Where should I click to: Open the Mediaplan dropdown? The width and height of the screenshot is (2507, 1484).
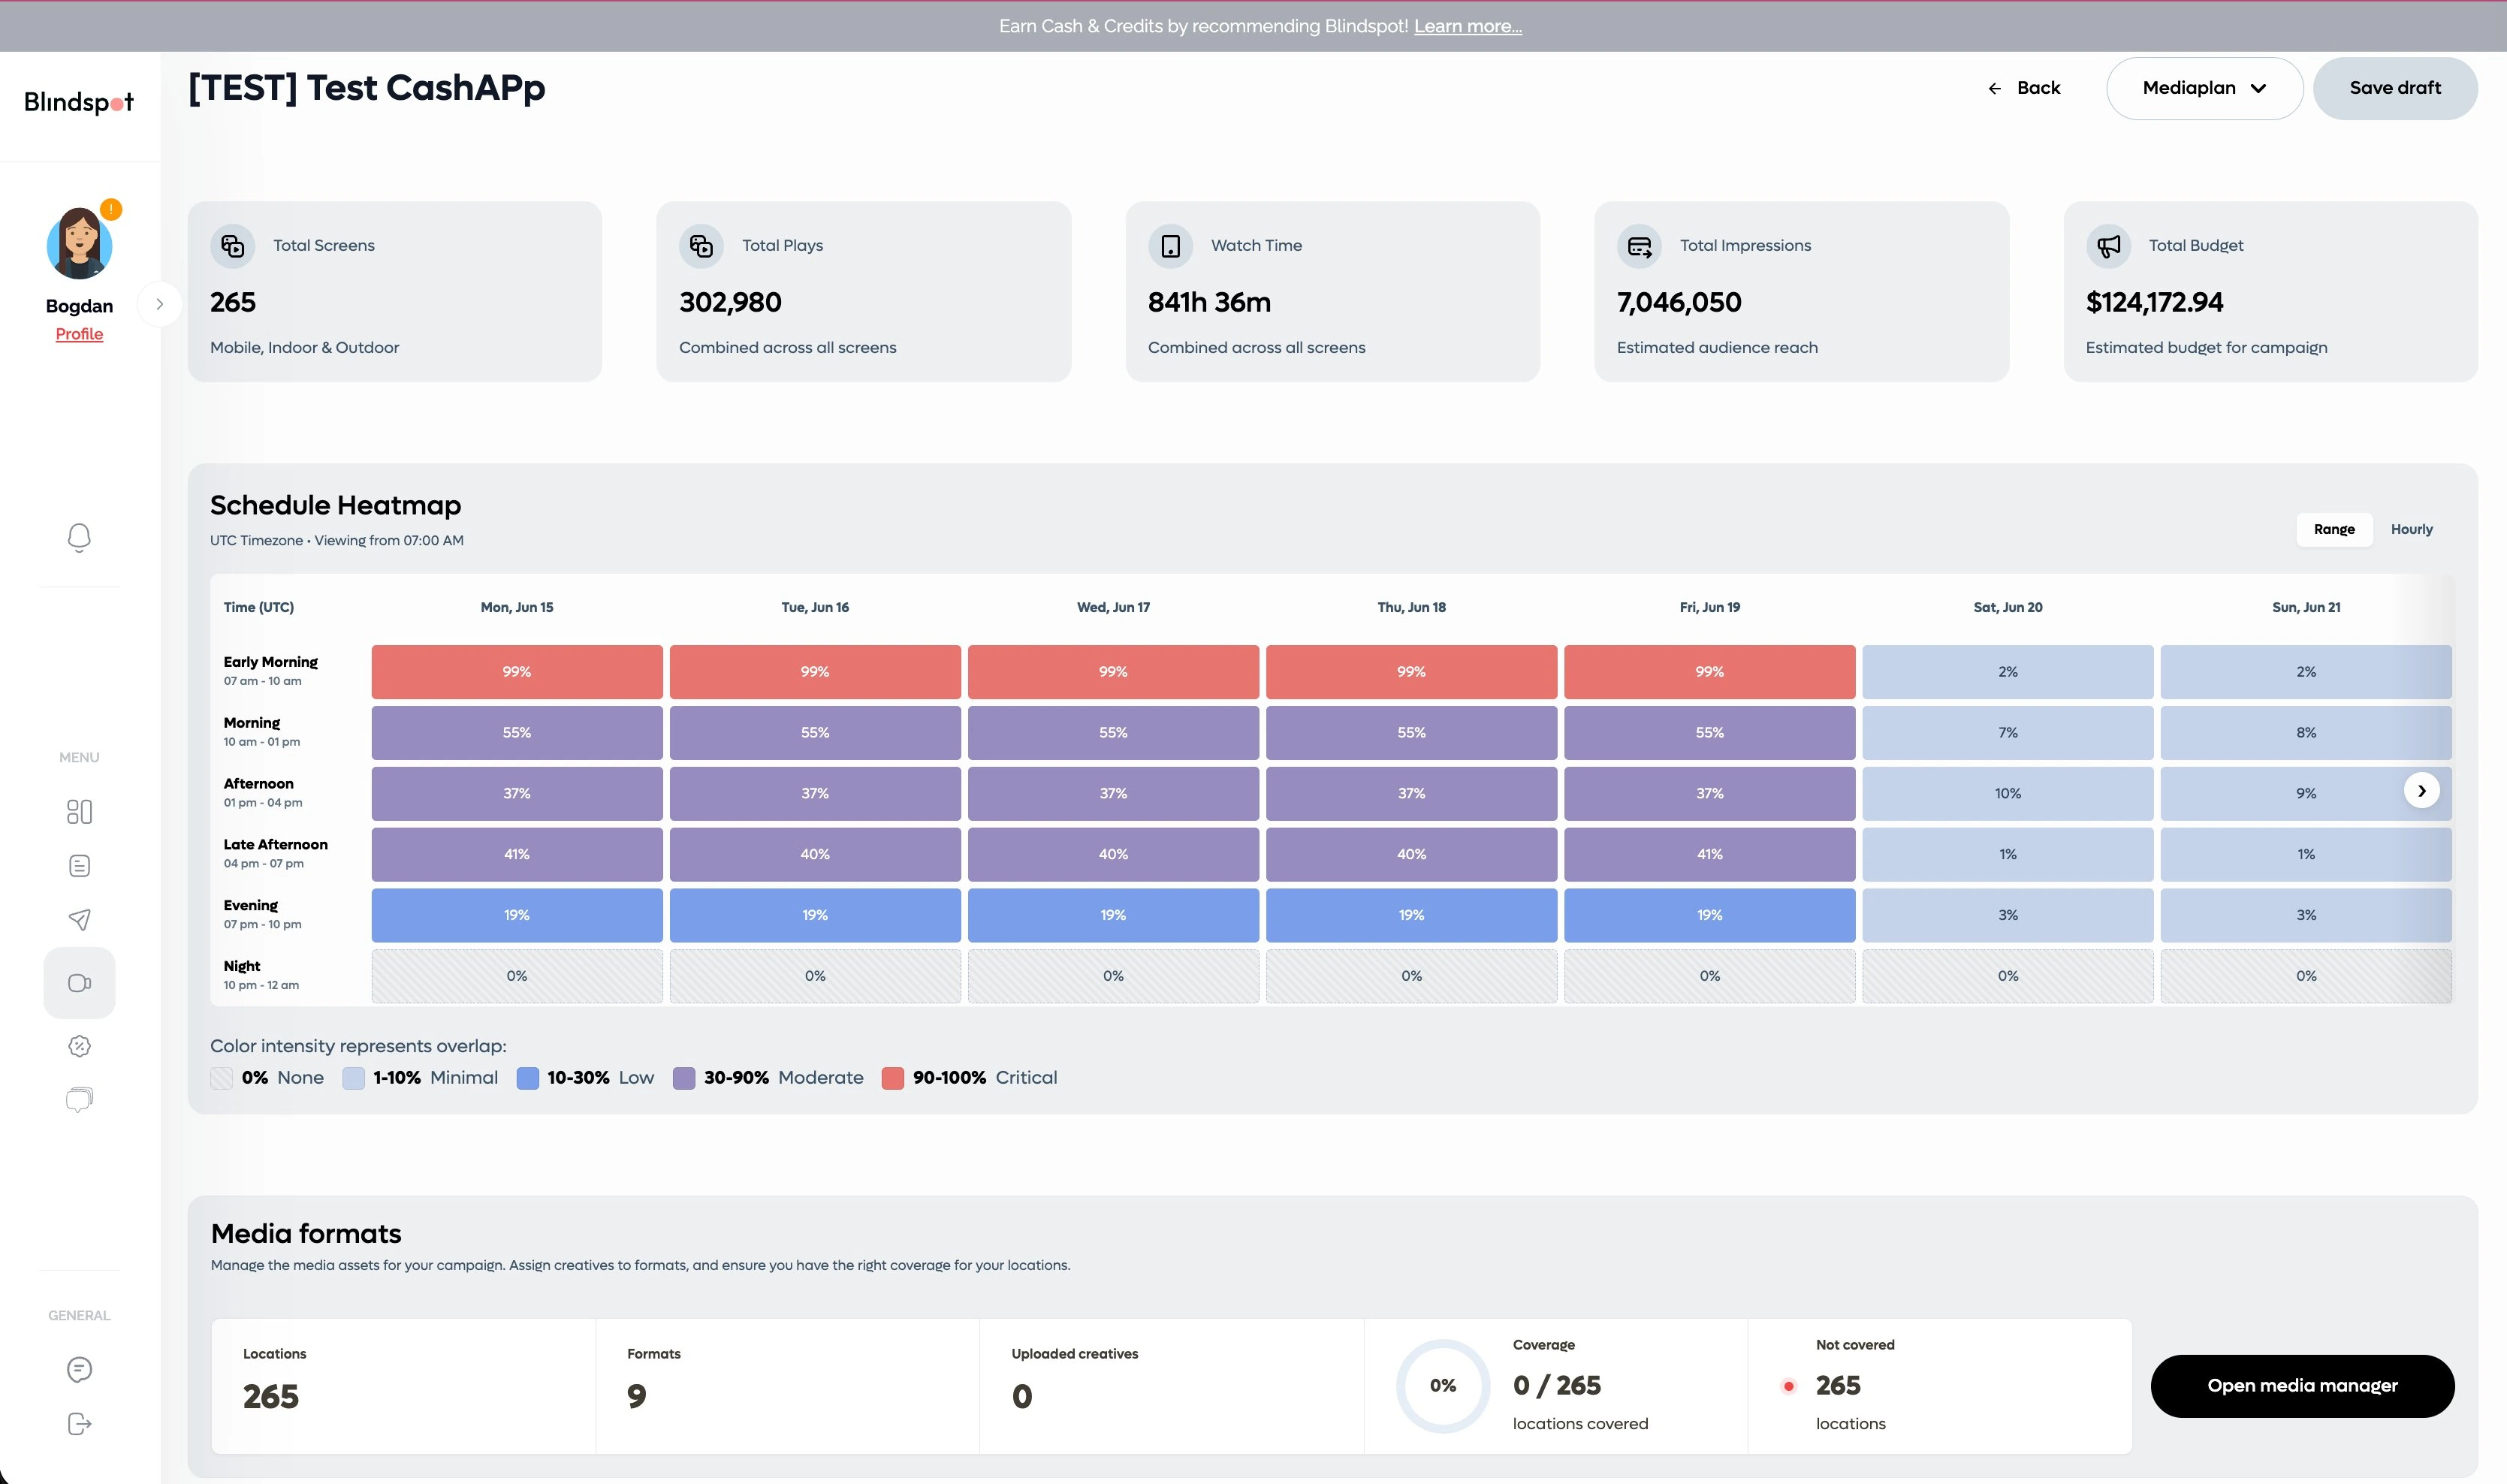click(2204, 88)
